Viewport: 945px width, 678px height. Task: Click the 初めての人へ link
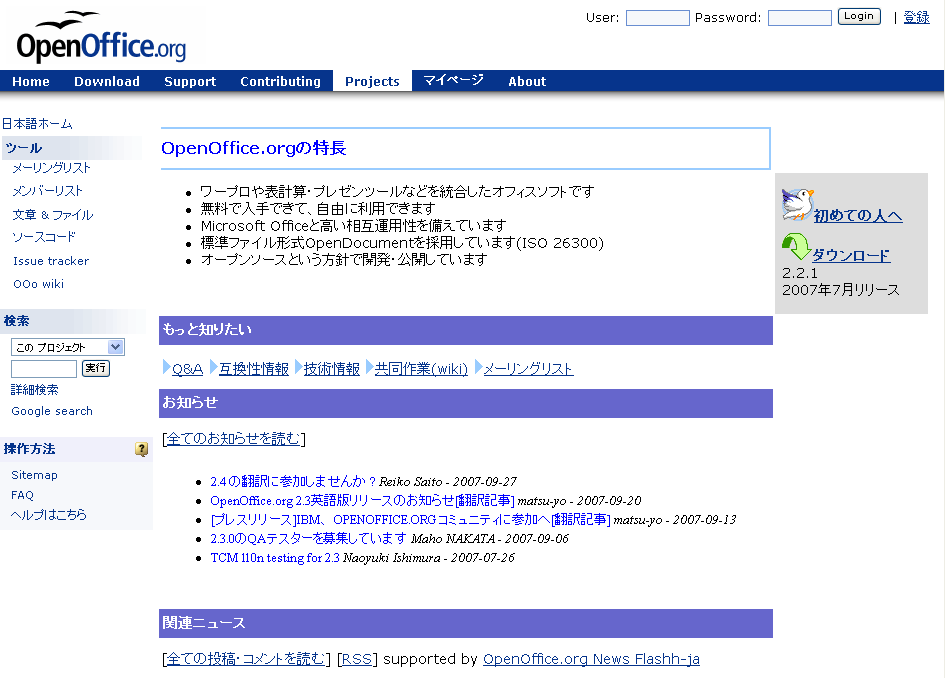click(x=858, y=215)
